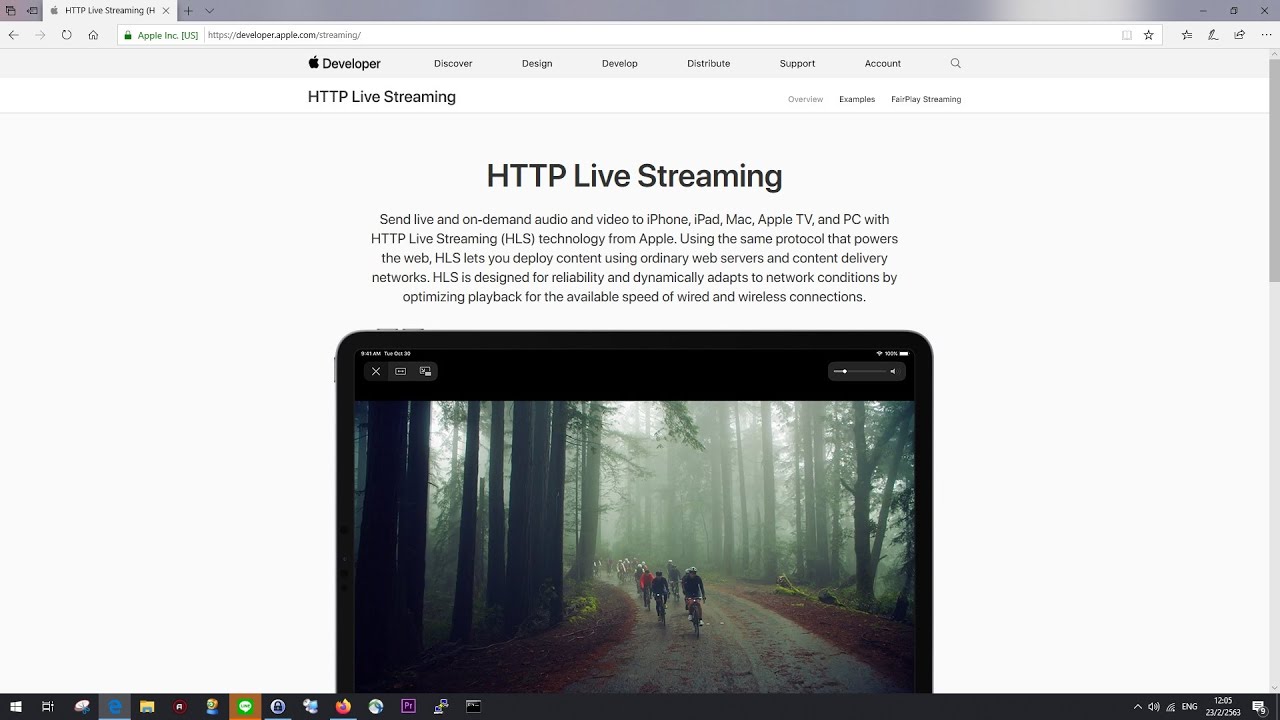The height and width of the screenshot is (720, 1280).
Task: Open the Discover menu
Action: (453, 63)
